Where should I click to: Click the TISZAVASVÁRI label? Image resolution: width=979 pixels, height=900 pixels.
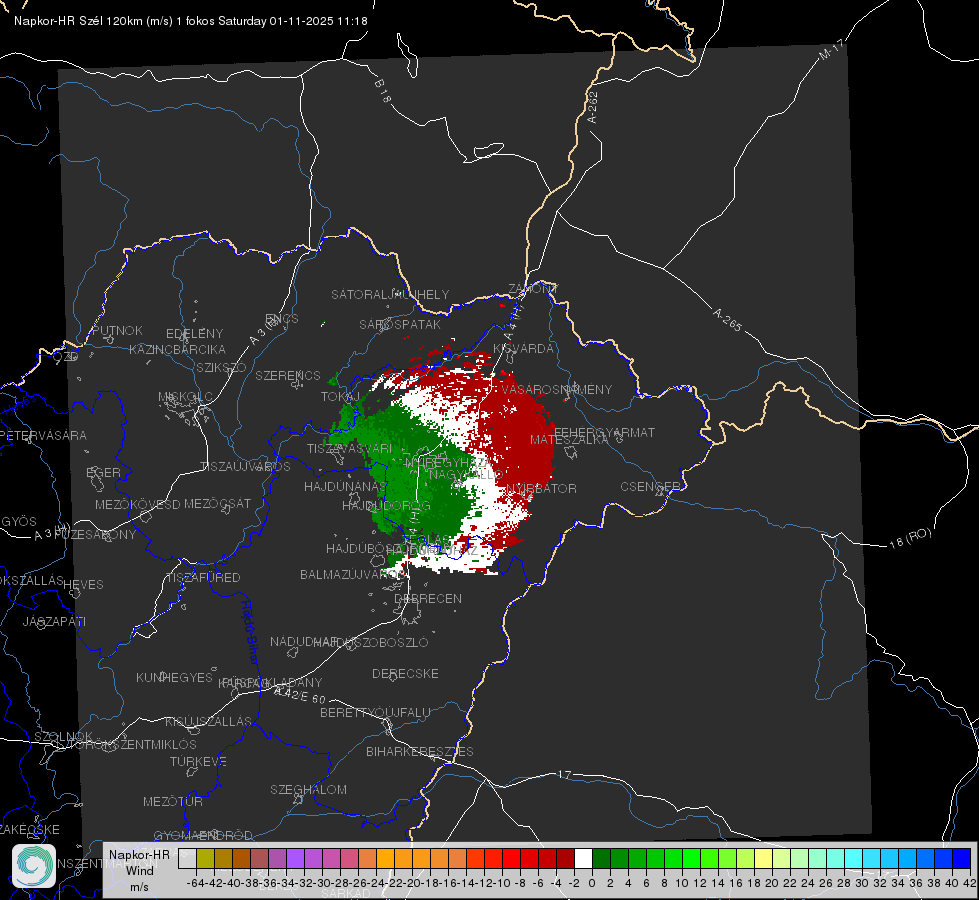pos(350,448)
